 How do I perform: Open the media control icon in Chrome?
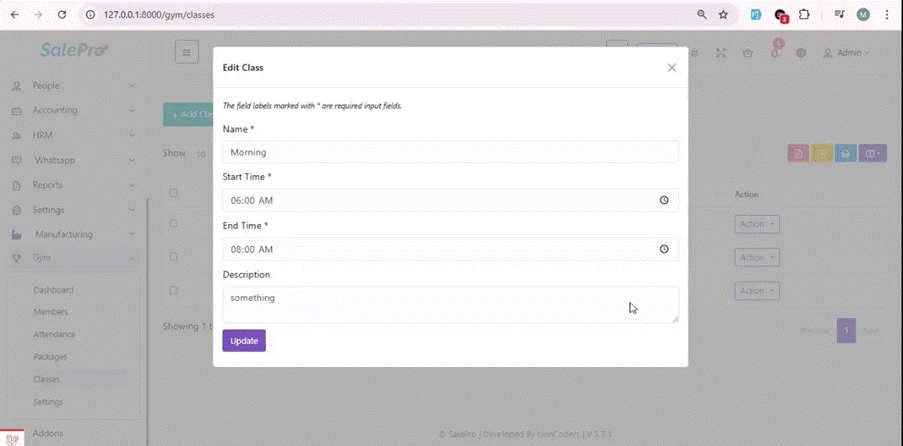coord(838,15)
